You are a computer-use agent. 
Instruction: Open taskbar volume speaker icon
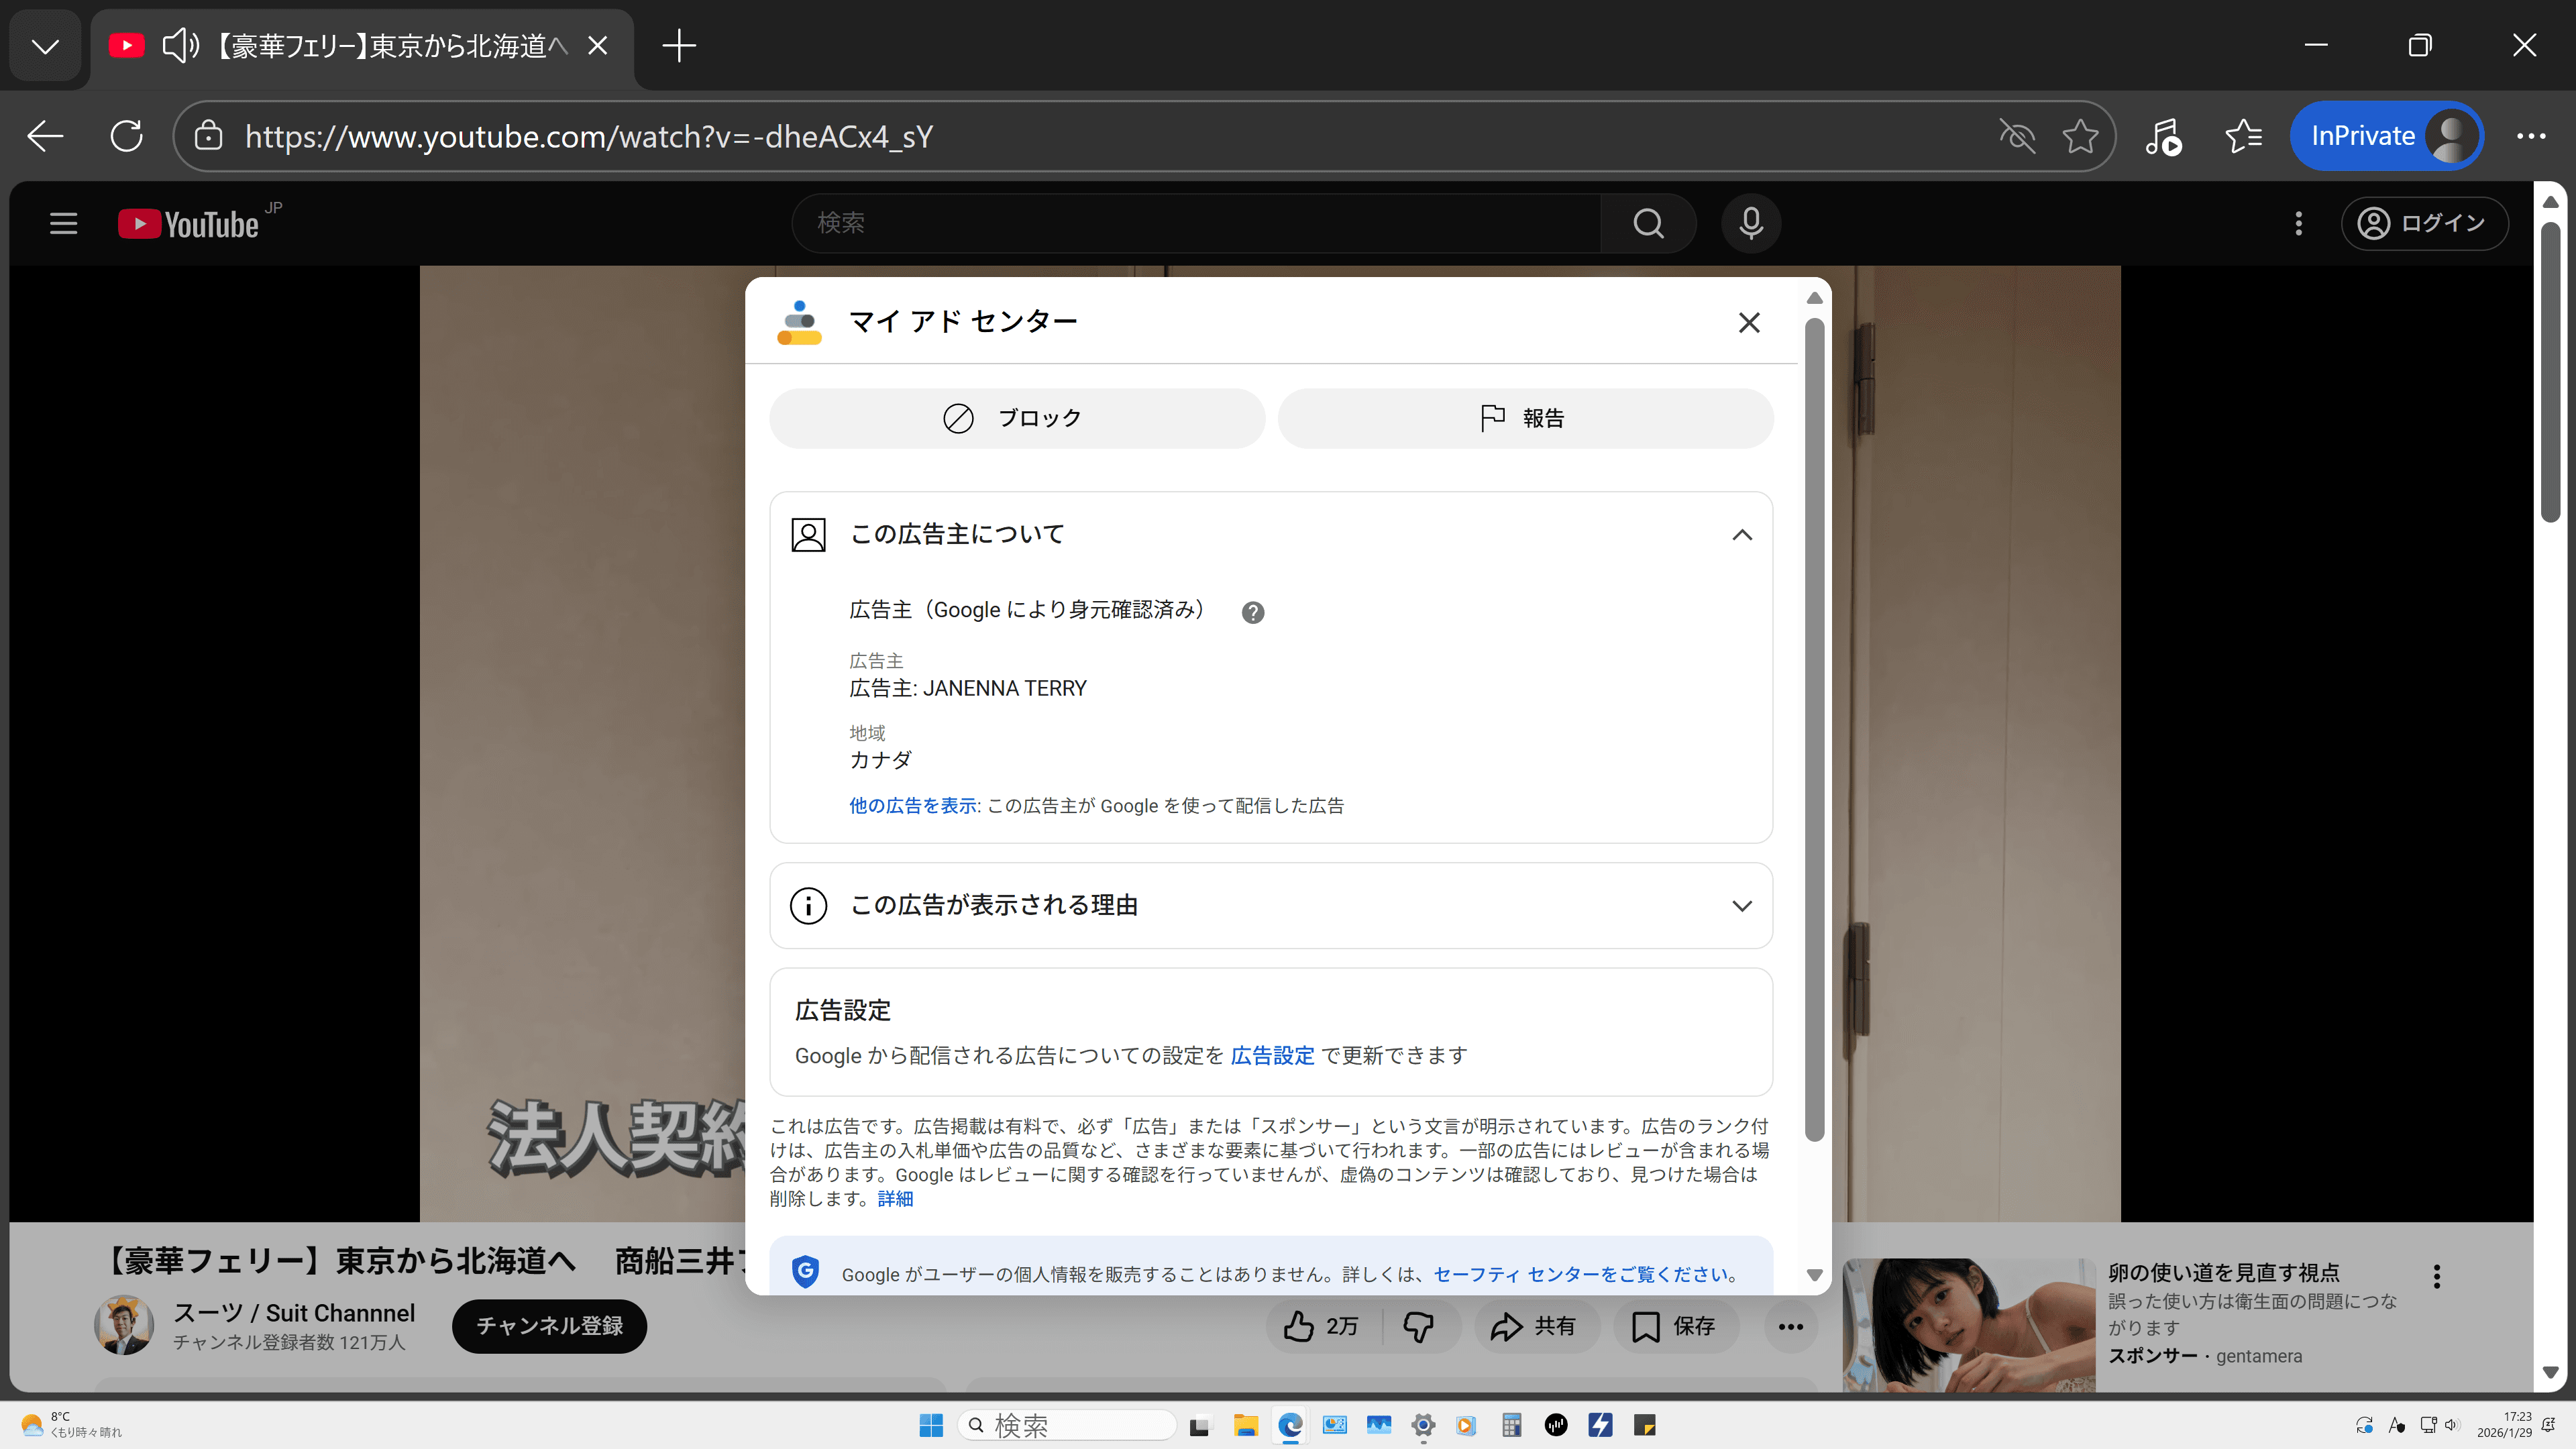[x=2452, y=1425]
